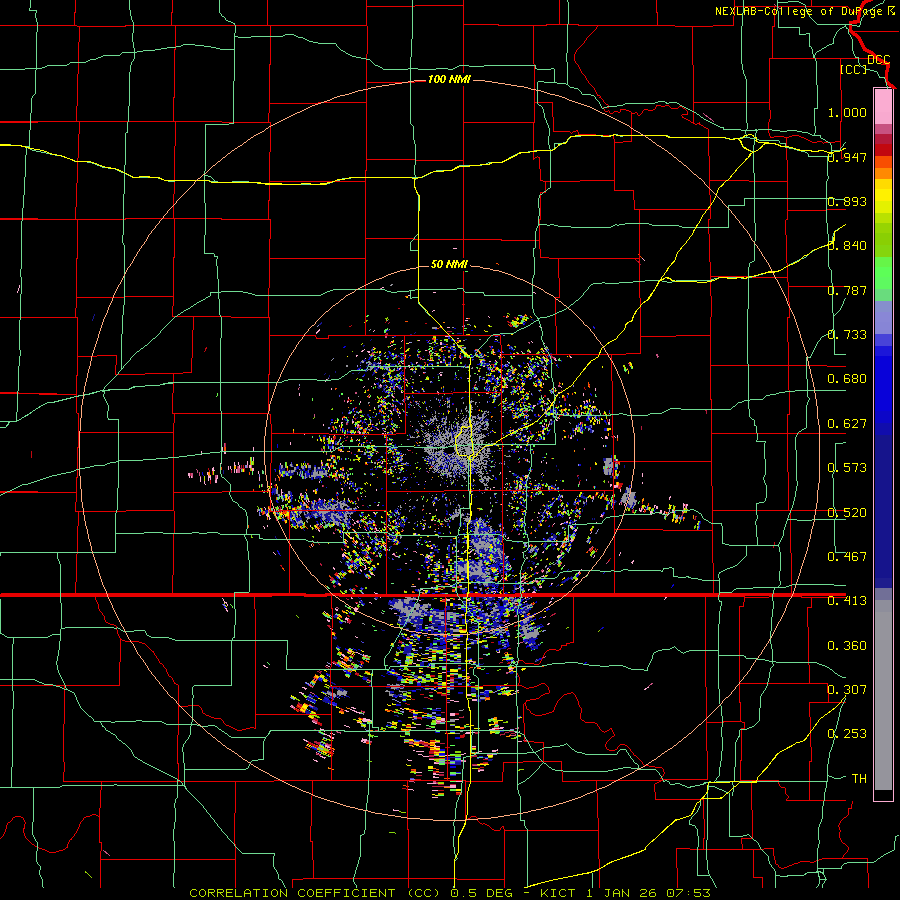This screenshot has width=900, height=900.
Task: Select the 0.413 scale value
Action: 847,601
